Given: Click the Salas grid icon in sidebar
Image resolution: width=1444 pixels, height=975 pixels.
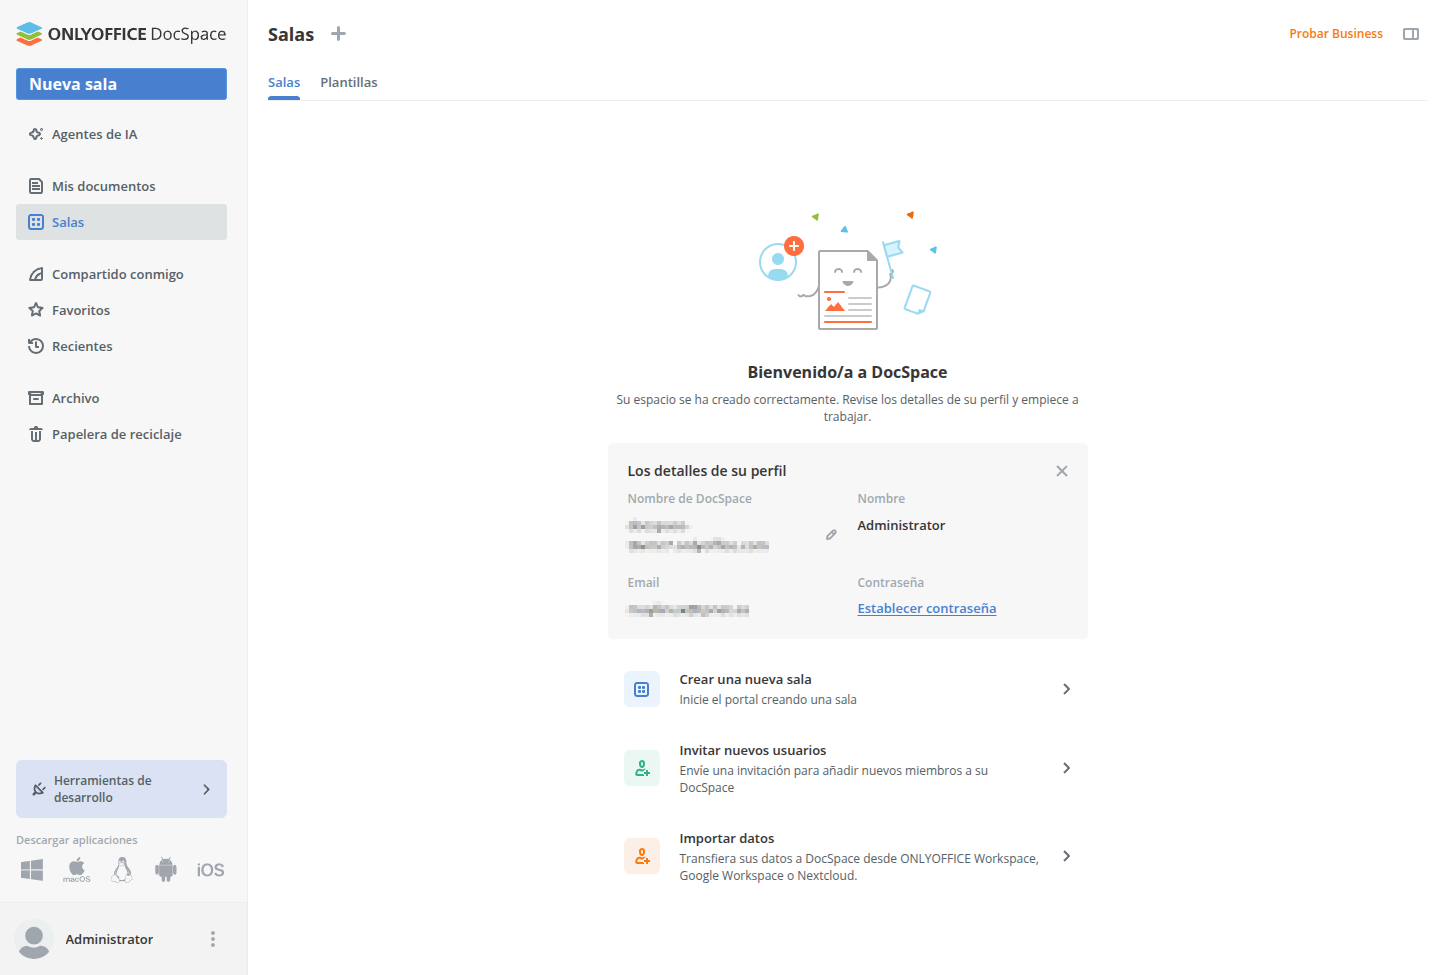Looking at the screenshot, I should tap(36, 222).
